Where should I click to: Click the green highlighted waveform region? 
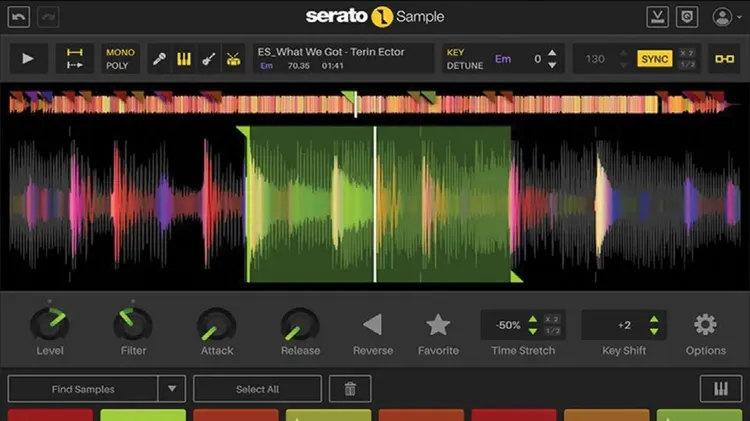tap(379, 204)
